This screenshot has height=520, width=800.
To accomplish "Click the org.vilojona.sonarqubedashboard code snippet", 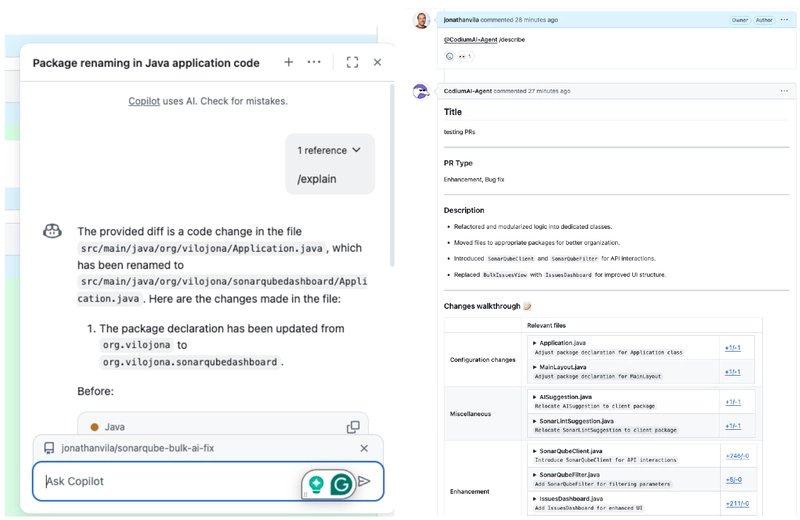I will coord(190,362).
